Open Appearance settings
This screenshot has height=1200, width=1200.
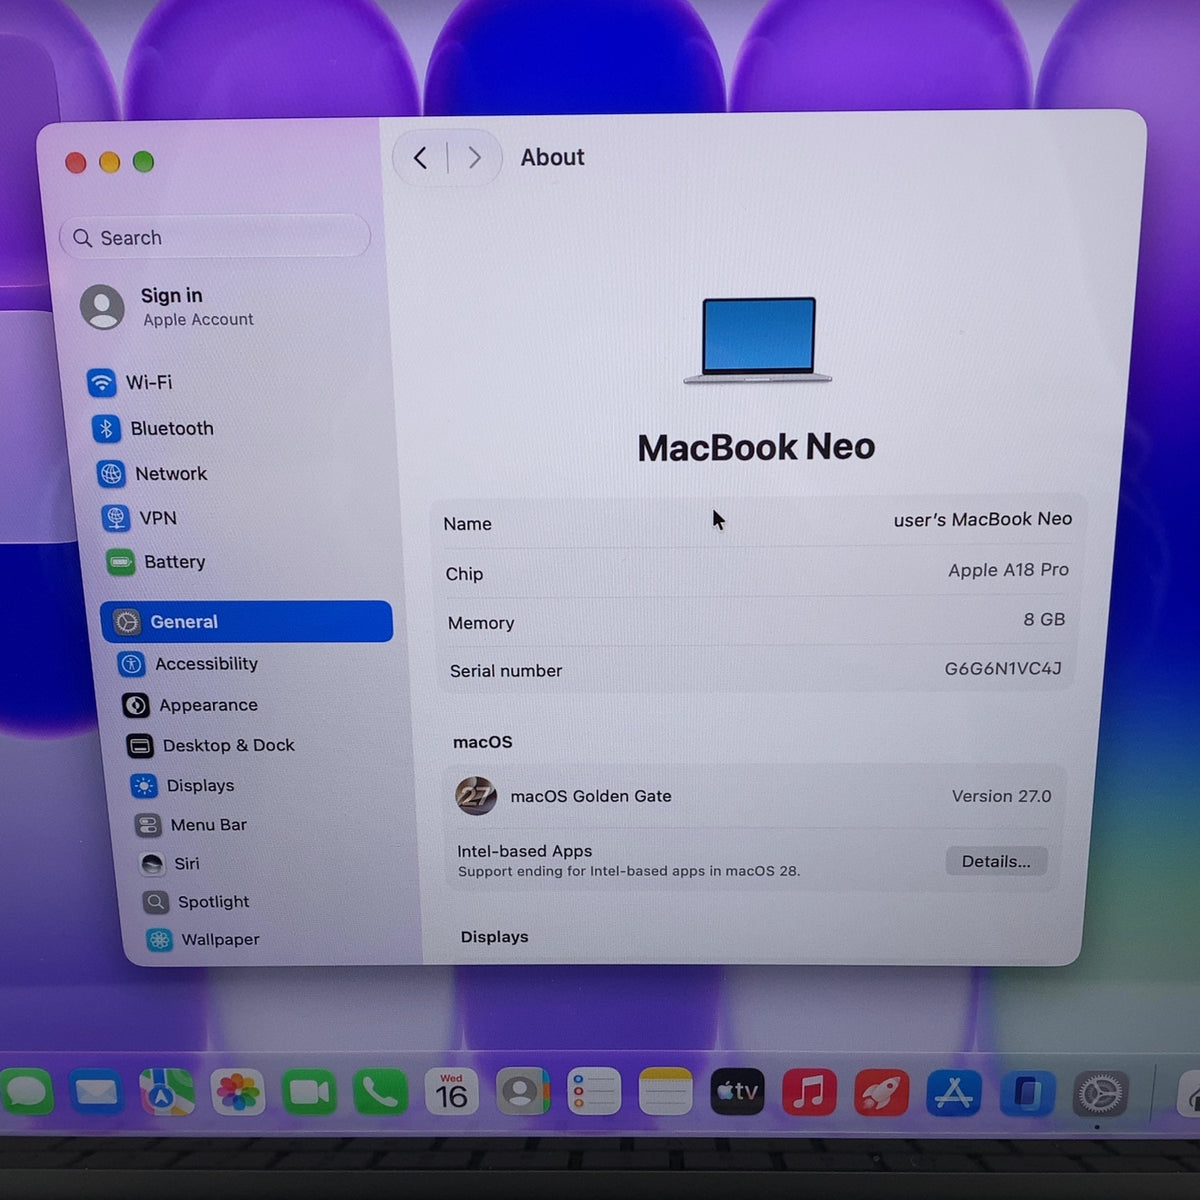[190, 705]
